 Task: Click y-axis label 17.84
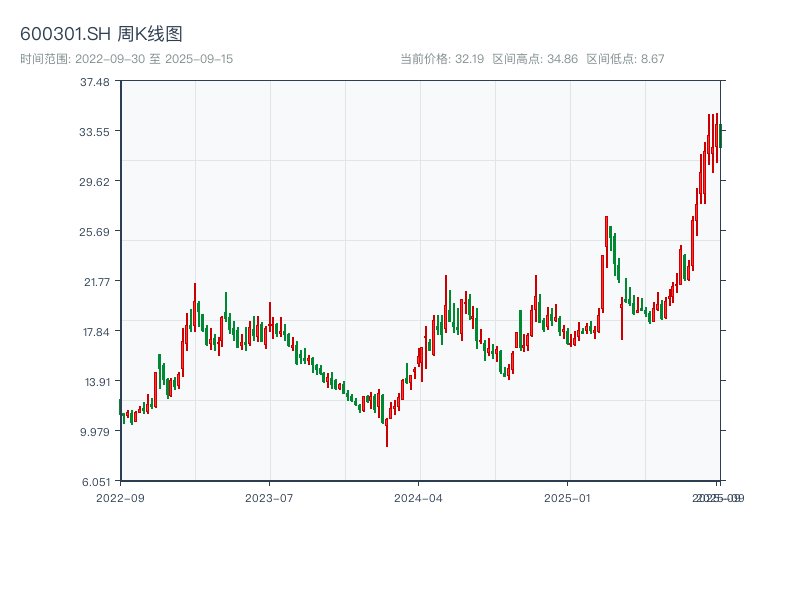coord(96,332)
